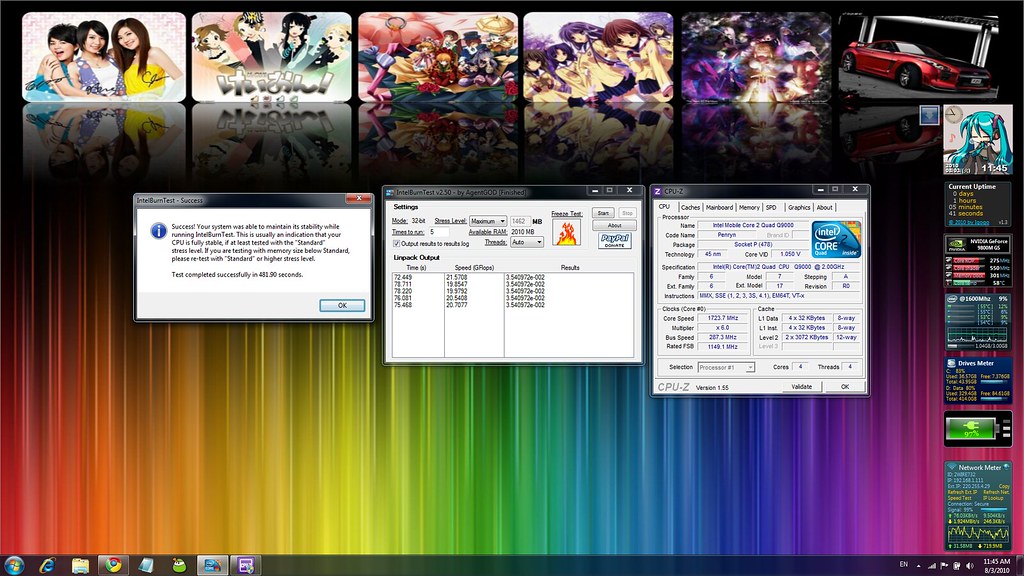Screen dimensions: 1024x576
Task: Click the CPU-Z title bar Z icon
Action: pos(658,191)
